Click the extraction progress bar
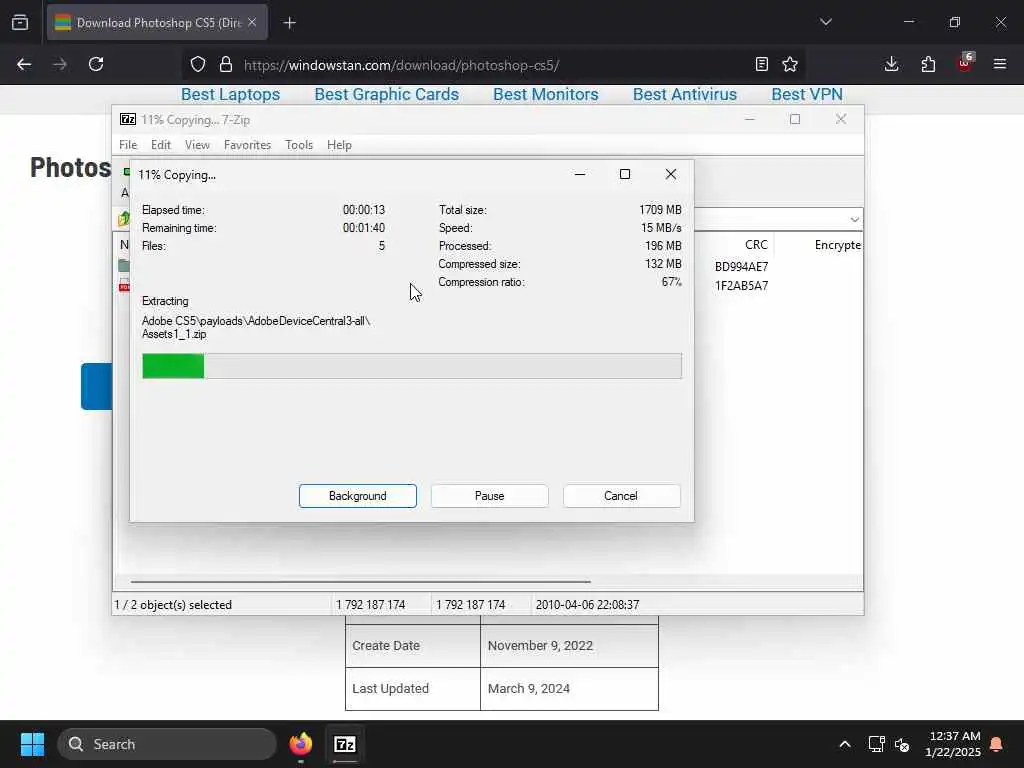This screenshot has width=1024, height=768. click(412, 366)
